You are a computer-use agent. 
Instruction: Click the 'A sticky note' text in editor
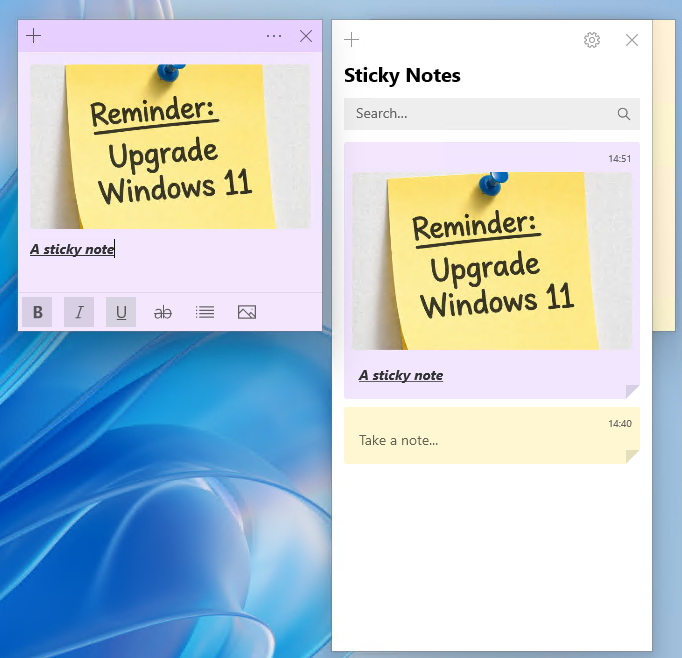coord(72,249)
